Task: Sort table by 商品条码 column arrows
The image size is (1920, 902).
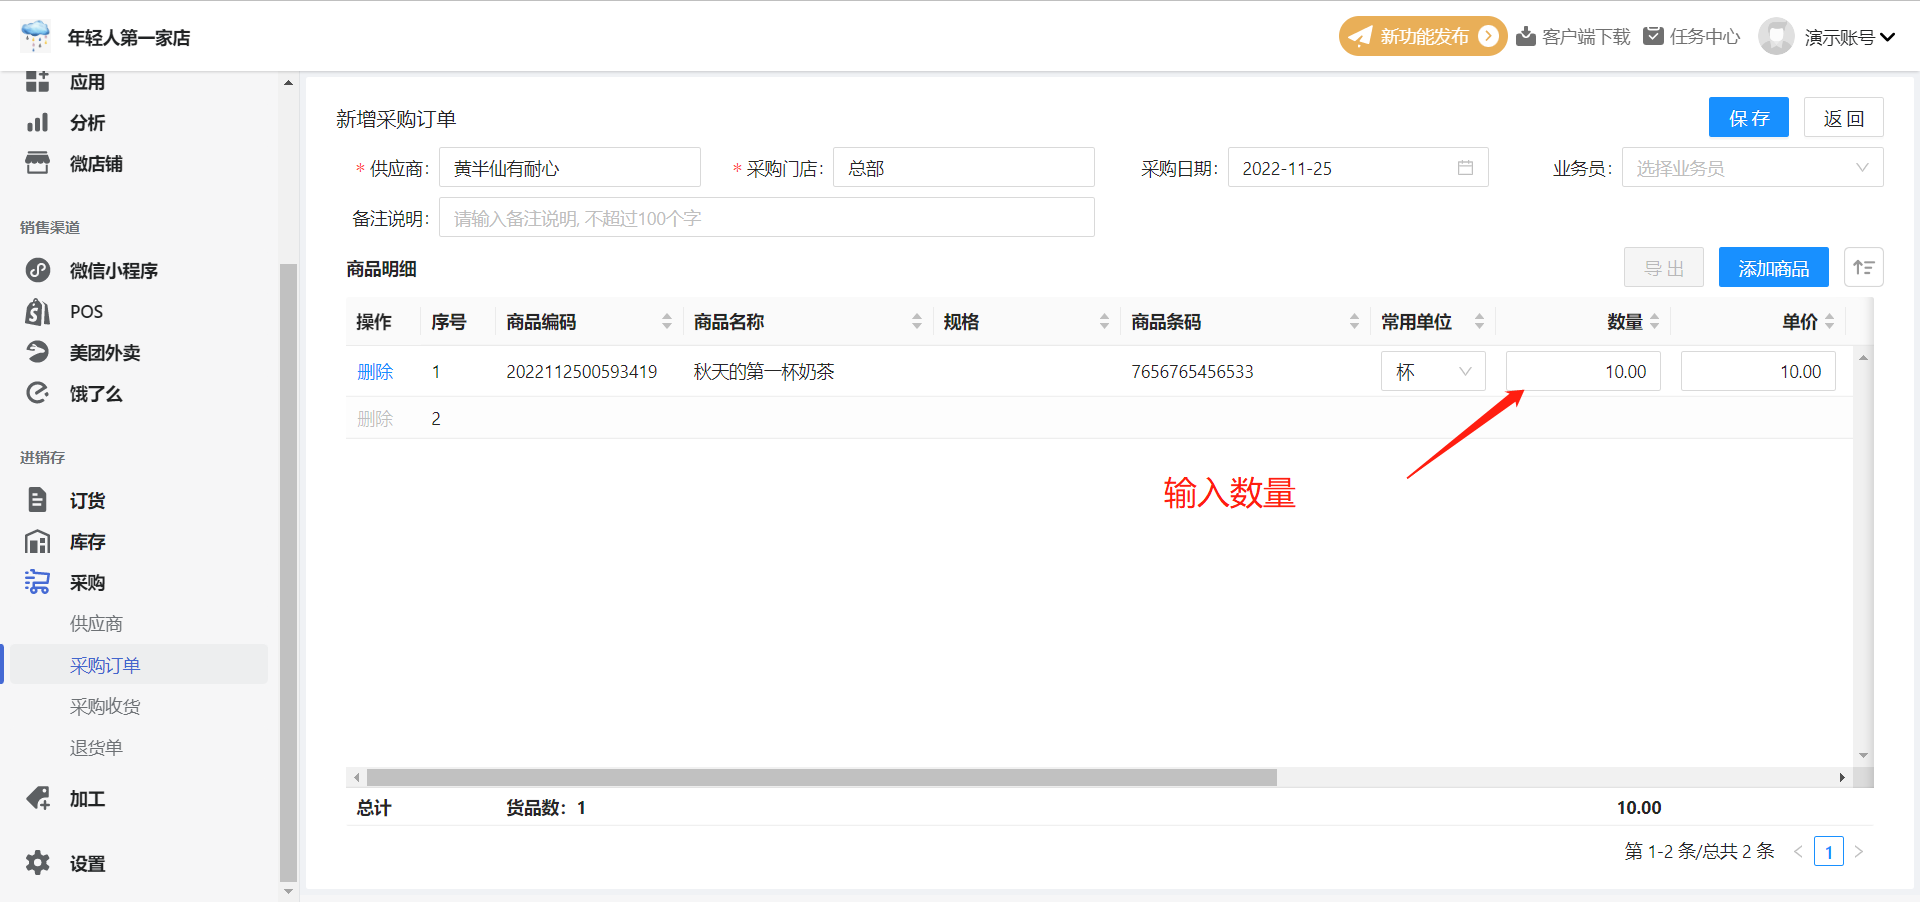Action: coord(1354,321)
